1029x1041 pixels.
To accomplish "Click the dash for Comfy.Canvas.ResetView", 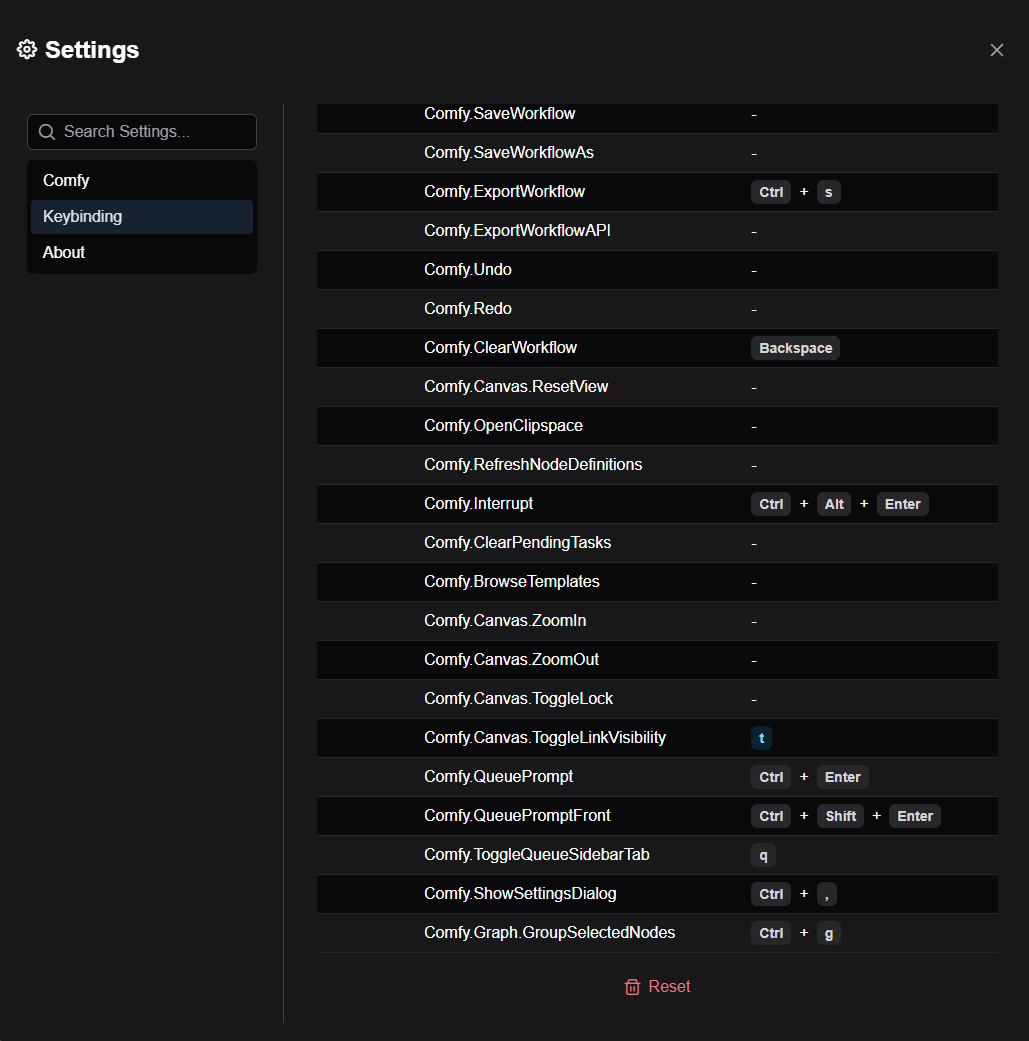I will [x=753, y=386].
